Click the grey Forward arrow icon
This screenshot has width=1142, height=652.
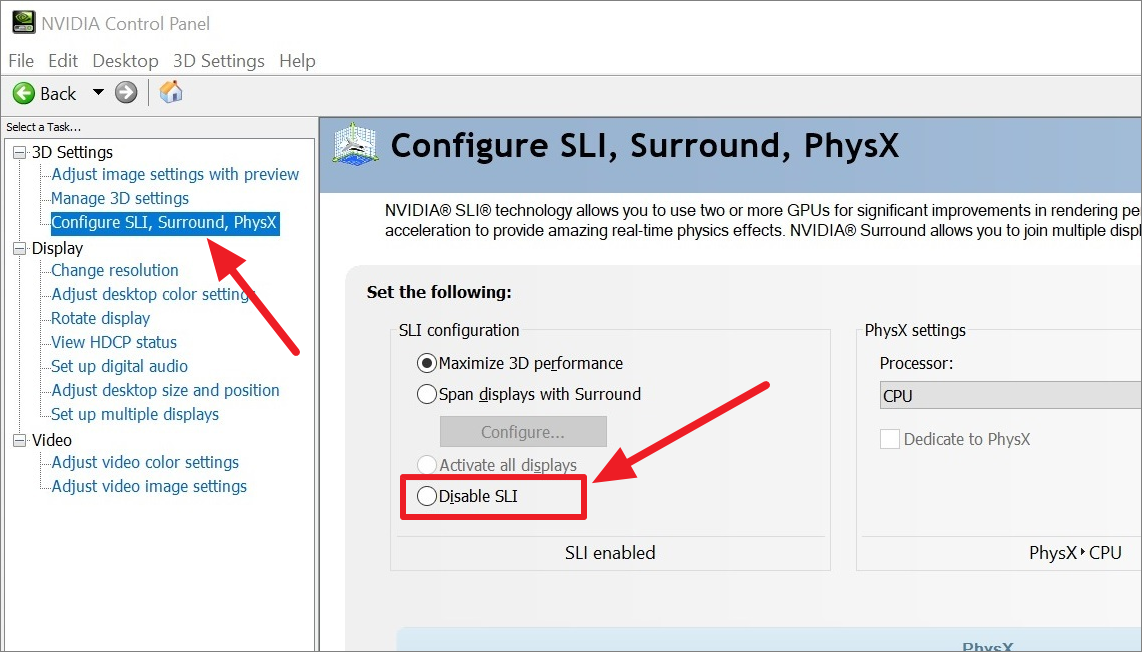[x=126, y=93]
